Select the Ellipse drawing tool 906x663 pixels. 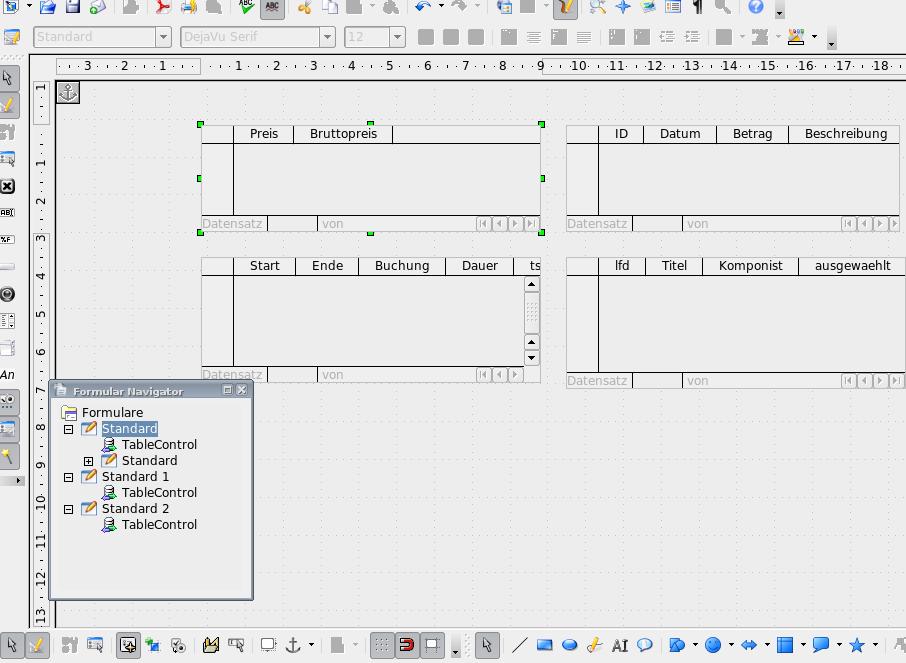570,645
